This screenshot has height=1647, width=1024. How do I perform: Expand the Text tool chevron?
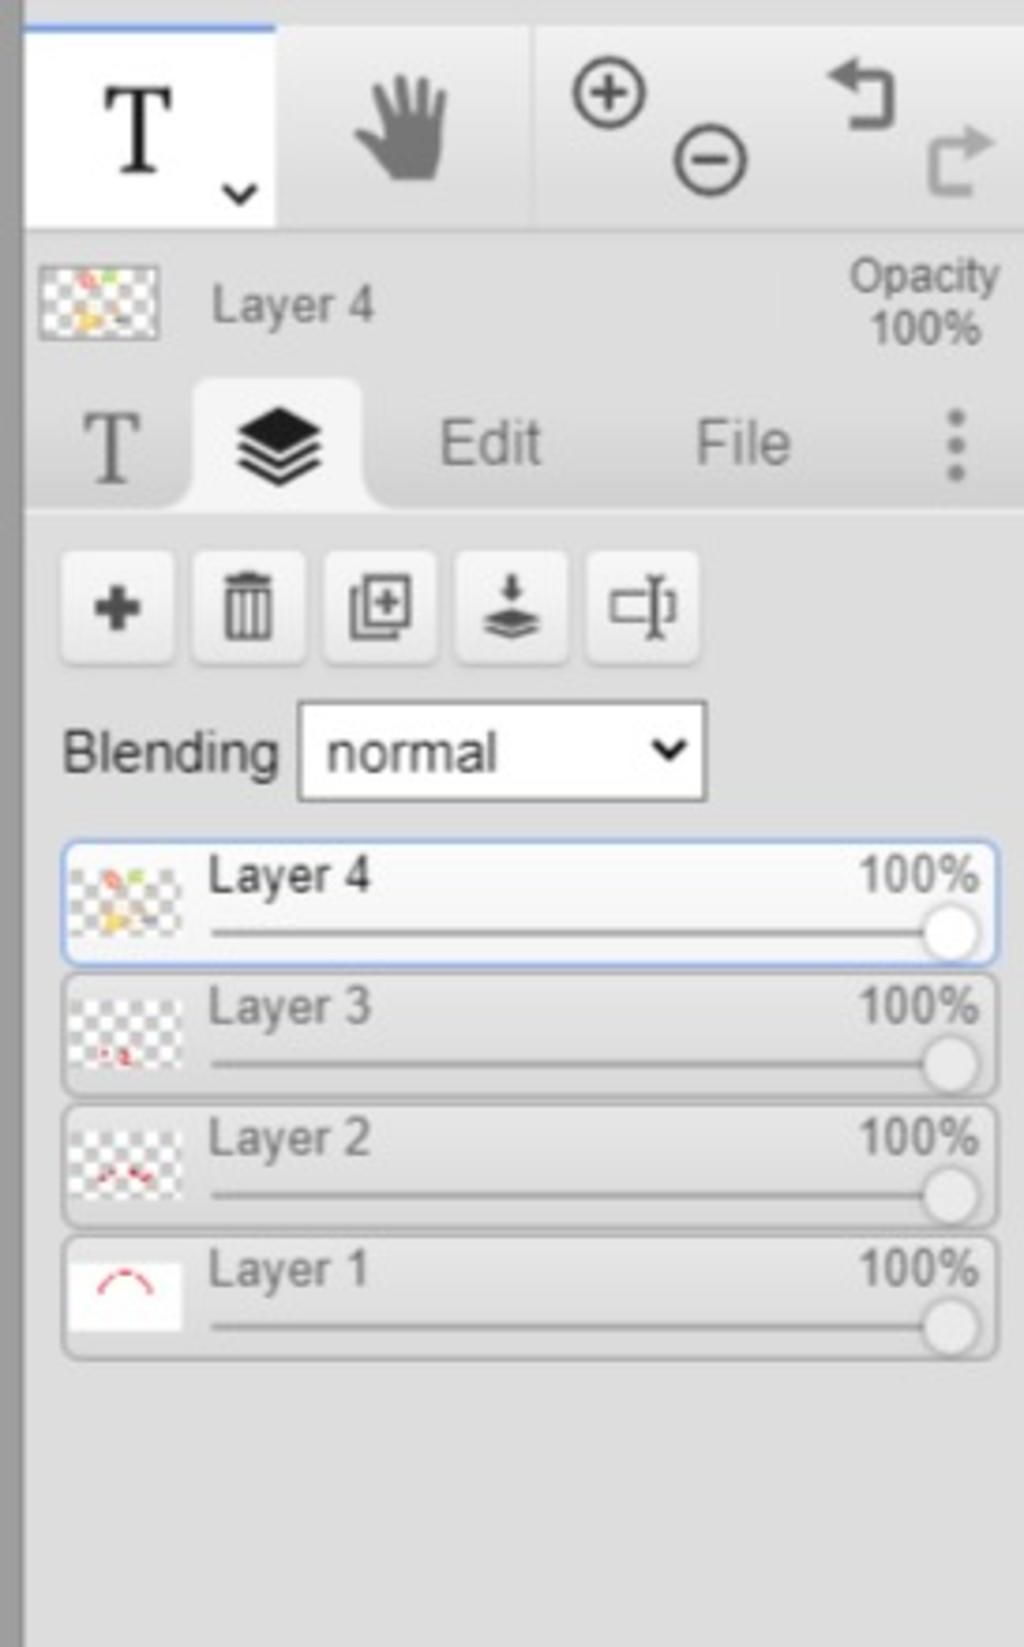pos(240,192)
